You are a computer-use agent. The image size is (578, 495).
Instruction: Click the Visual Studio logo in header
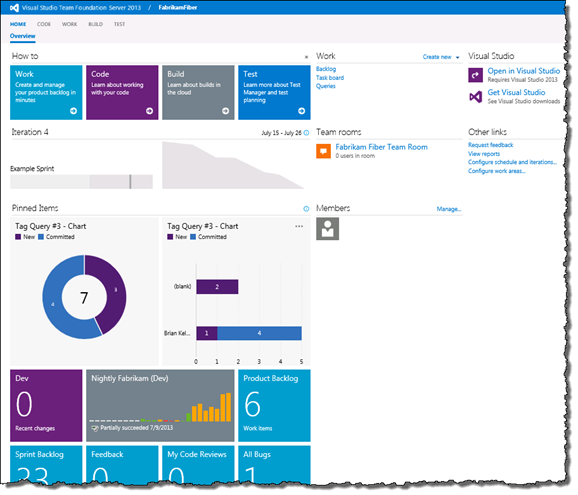[x=14, y=8]
